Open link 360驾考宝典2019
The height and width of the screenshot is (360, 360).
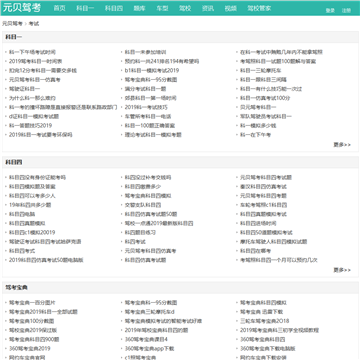pyautogui.click(x=30, y=348)
